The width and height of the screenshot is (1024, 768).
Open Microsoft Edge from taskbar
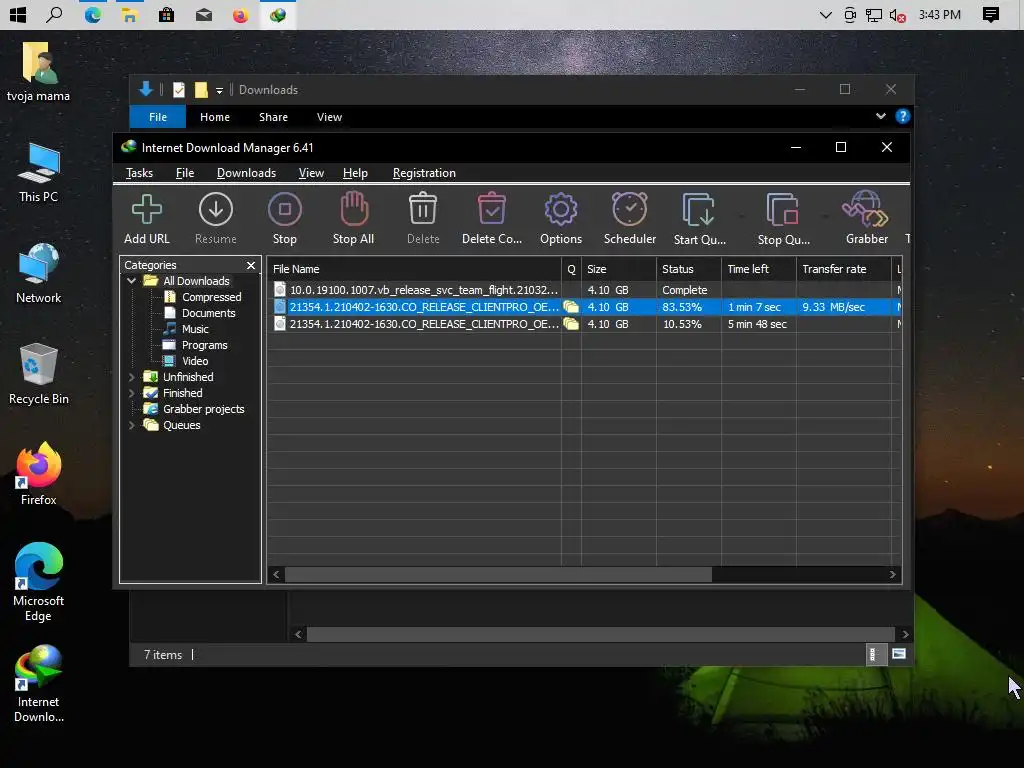(x=93, y=14)
